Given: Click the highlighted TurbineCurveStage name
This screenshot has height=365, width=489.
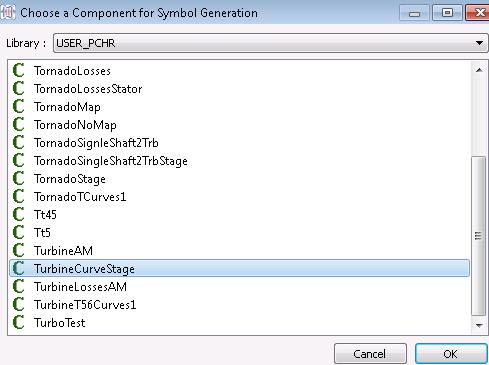Looking at the screenshot, I should pyautogui.click(x=84, y=269).
